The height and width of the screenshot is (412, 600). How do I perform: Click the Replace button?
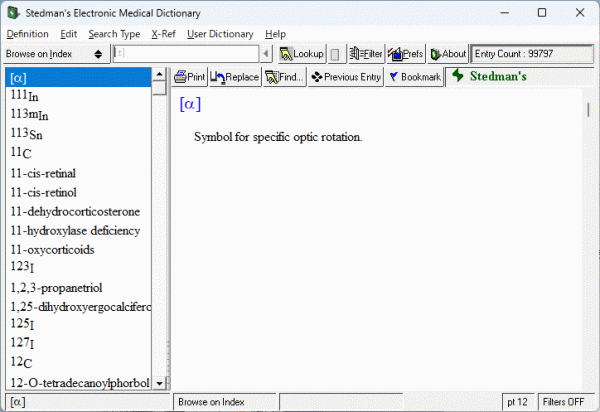click(235, 77)
